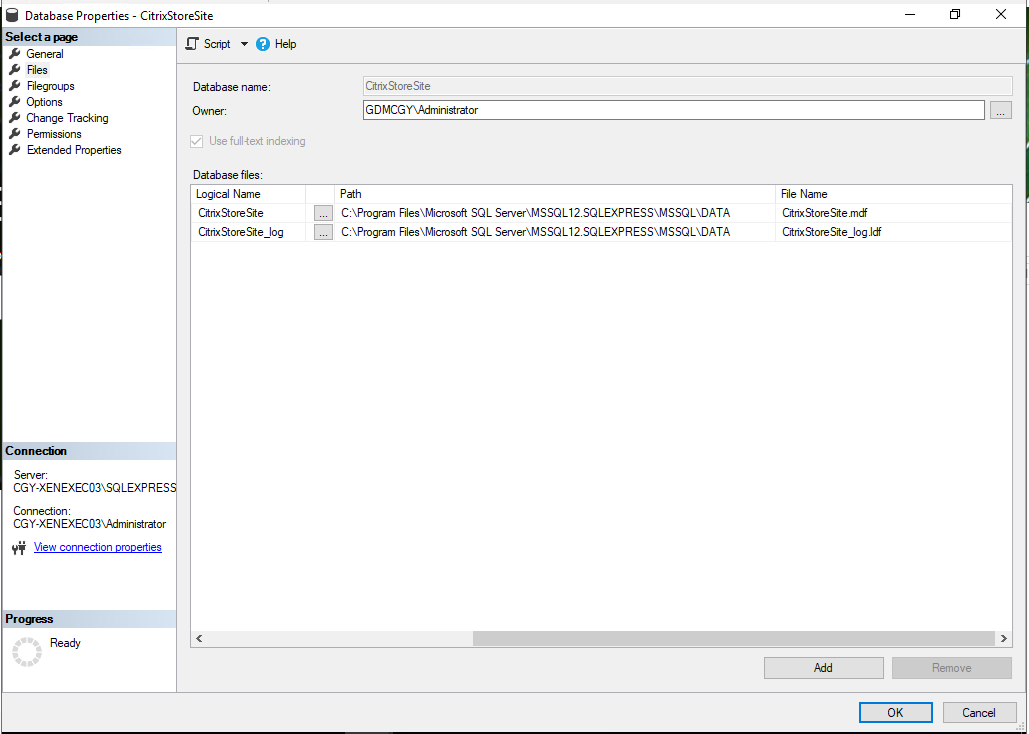The width and height of the screenshot is (1029, 734).
Task: Select the CitrixStoreSite_log.ldf file name
Action: pos(893,232)
